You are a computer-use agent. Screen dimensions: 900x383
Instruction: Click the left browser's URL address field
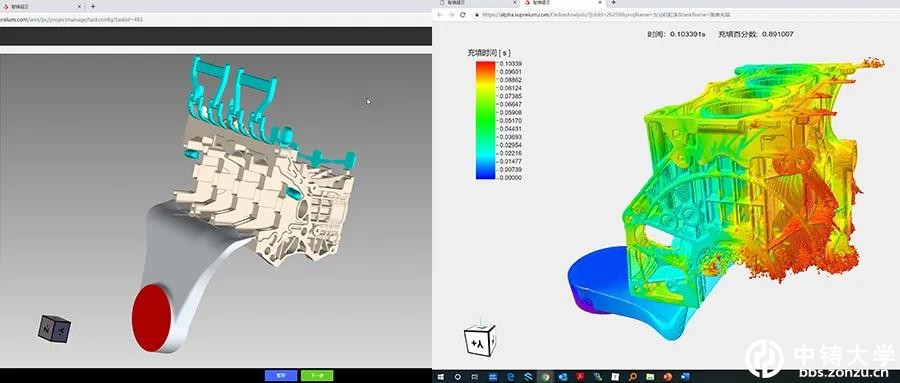215,20
